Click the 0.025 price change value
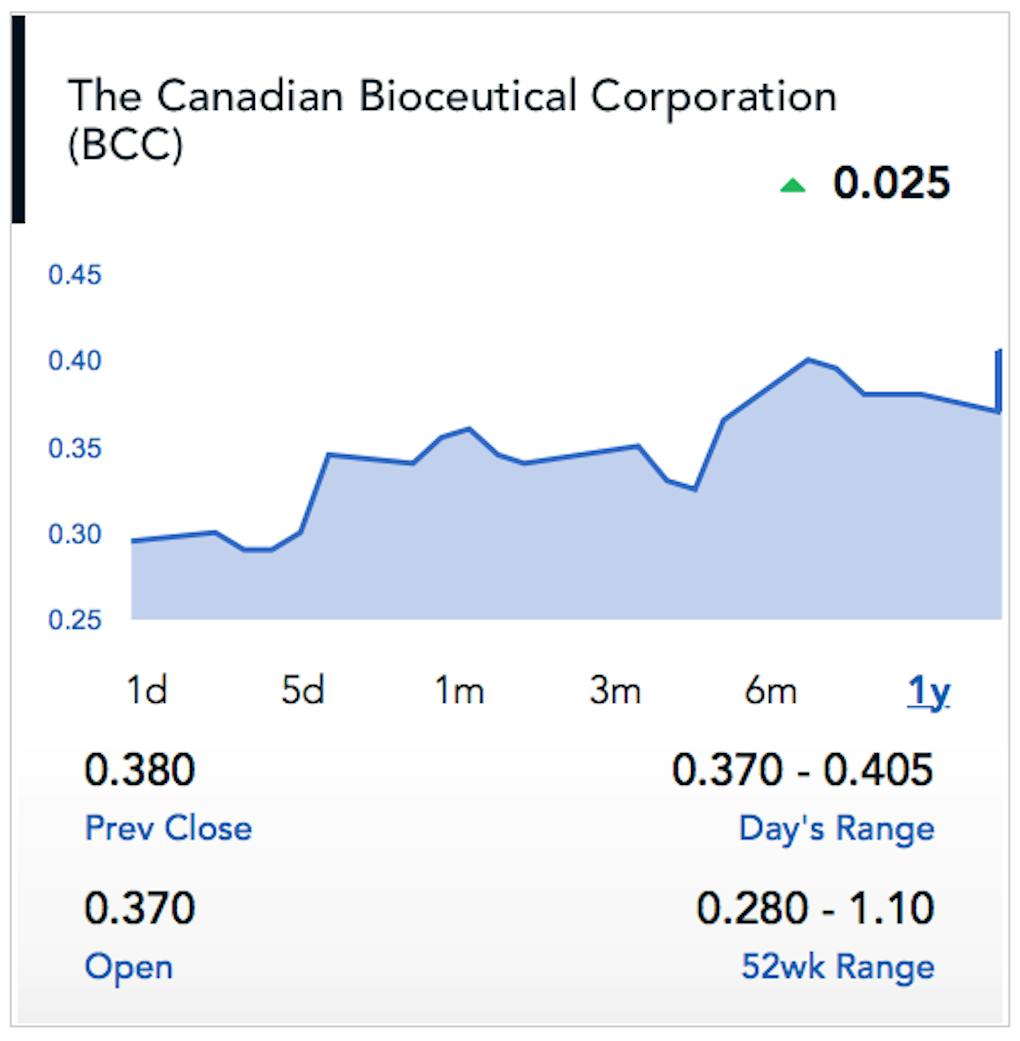 click(891, 184)
